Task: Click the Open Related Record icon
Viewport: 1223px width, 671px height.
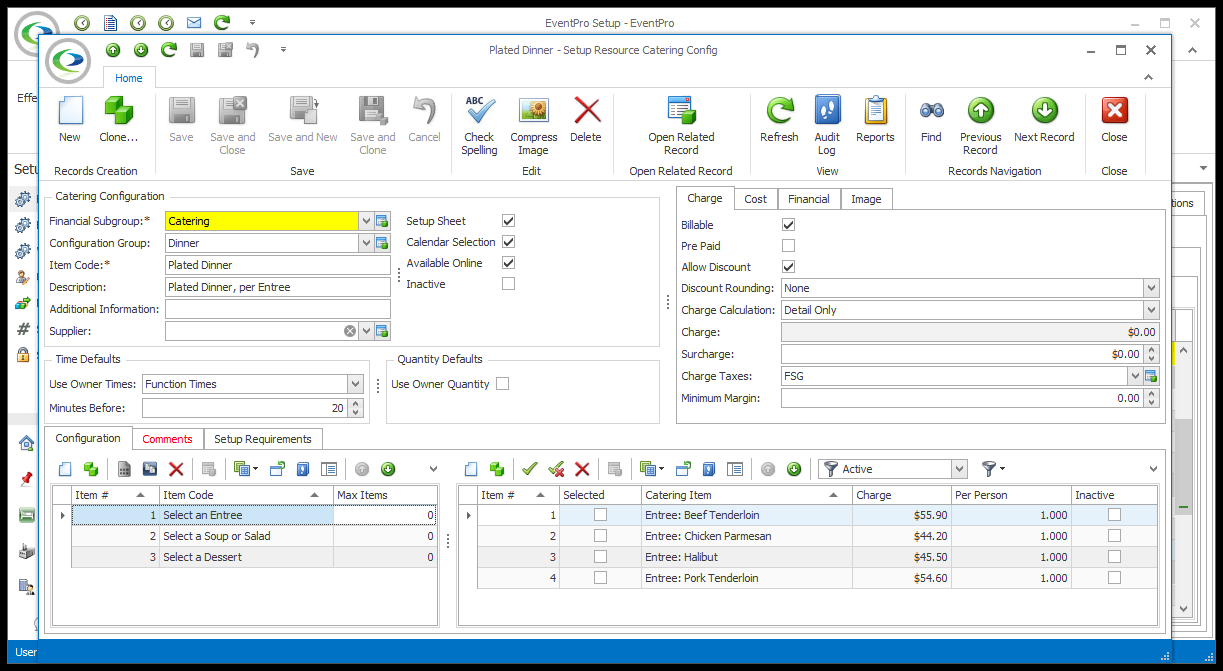Action: click(x=681, y=110)
